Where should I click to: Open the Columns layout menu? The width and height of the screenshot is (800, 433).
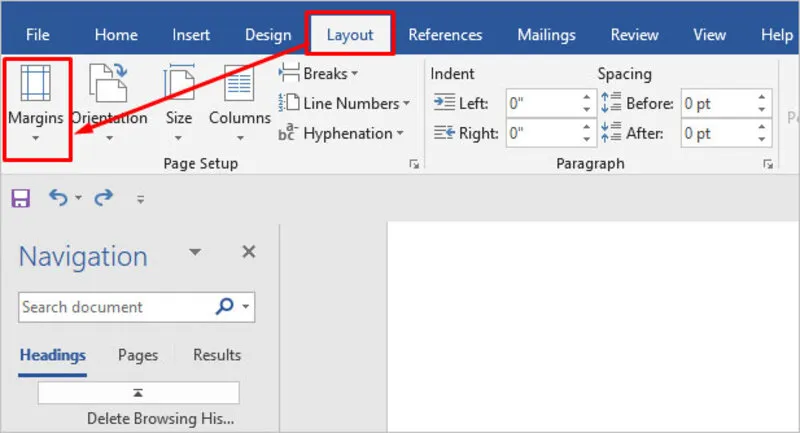click(x=239, y=103)
